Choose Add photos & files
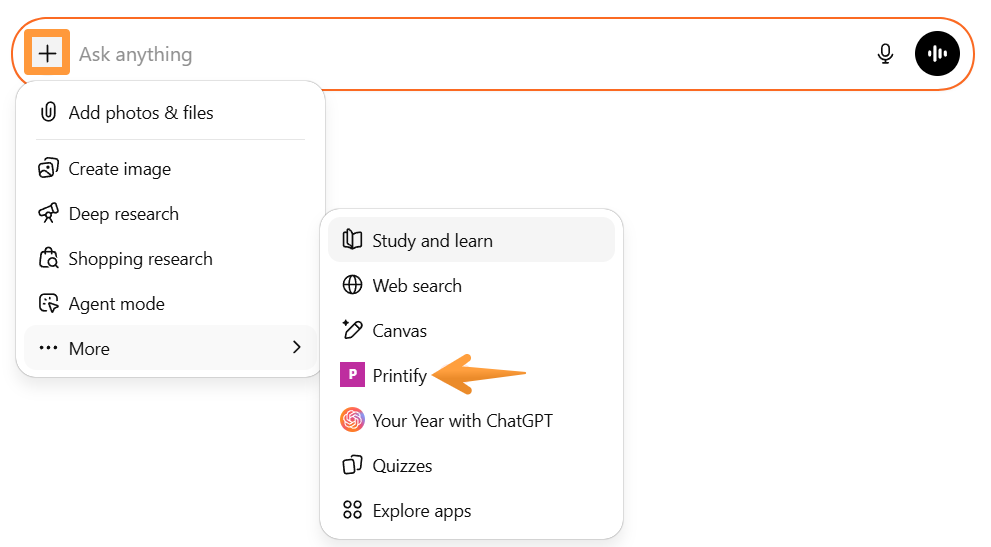This screenshot has width=991, height=547. pyautogui.click(x=171, y=113)
